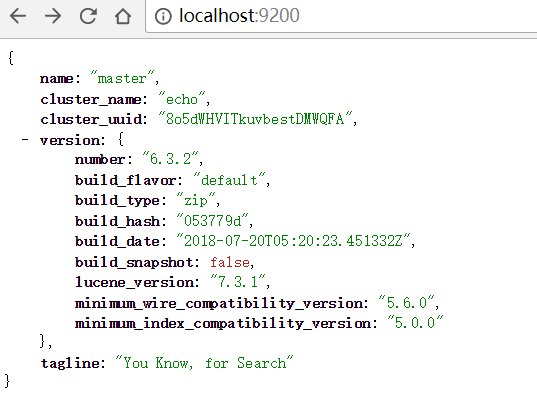The height and width of the screenshot is (399, 537).
Task: Select the tagline key
Action: (70, 363)
